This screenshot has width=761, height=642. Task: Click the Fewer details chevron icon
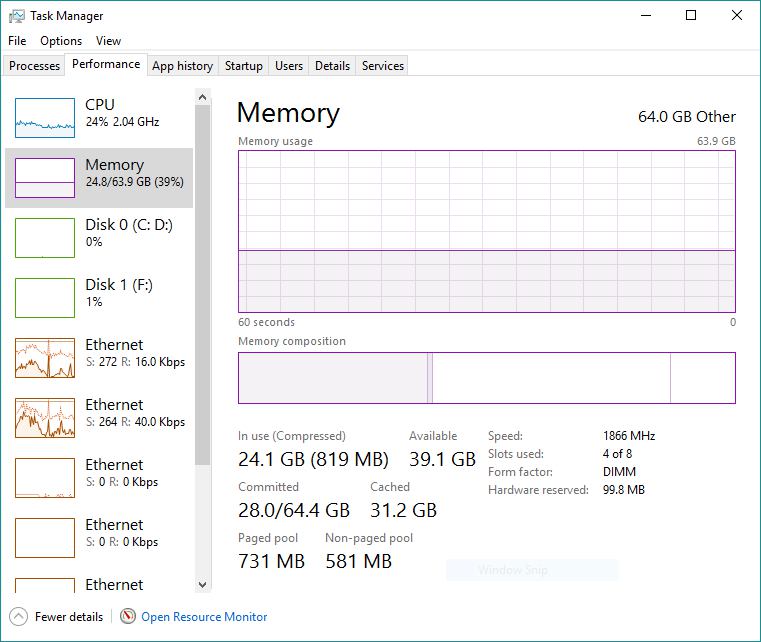(18, 617)
